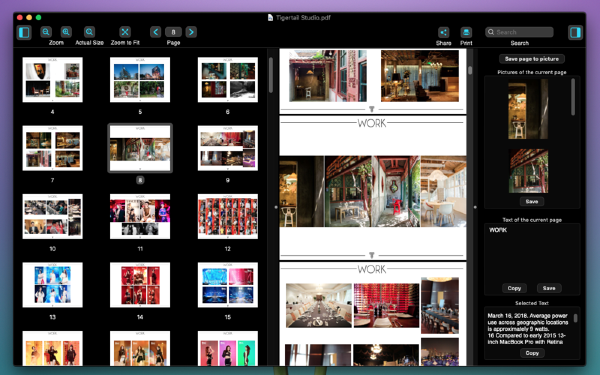600x375 pixels.
Task: Print the document
Action: (x=466, y=33)
